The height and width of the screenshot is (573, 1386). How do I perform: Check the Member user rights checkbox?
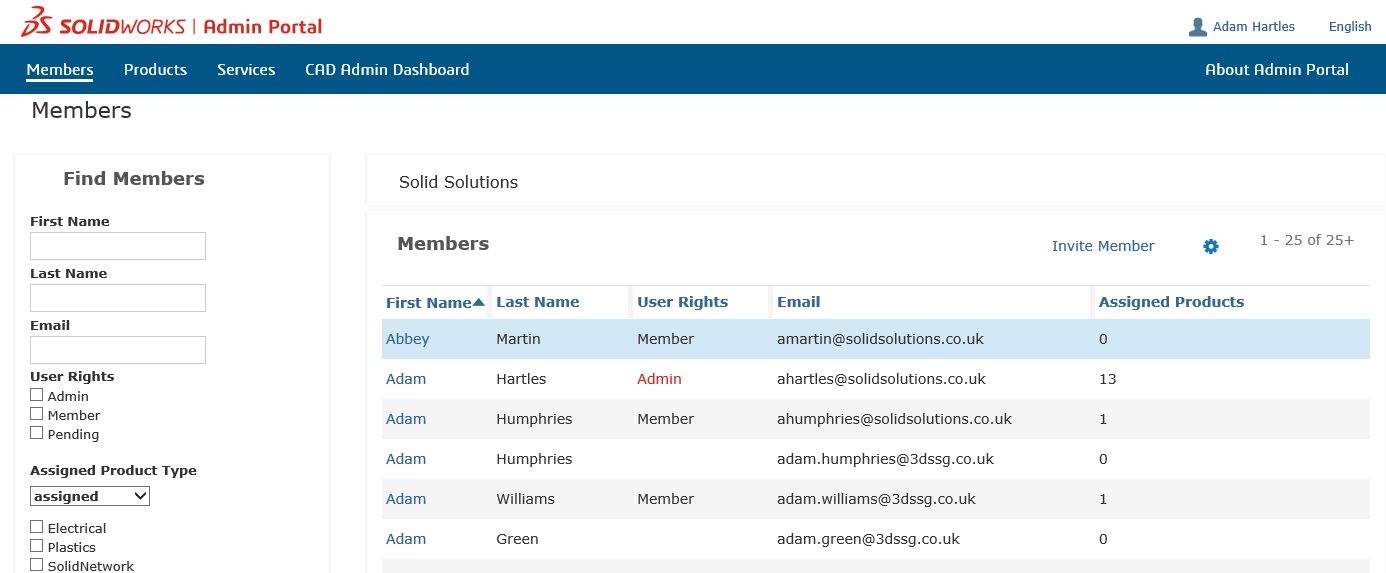point(37,414)
